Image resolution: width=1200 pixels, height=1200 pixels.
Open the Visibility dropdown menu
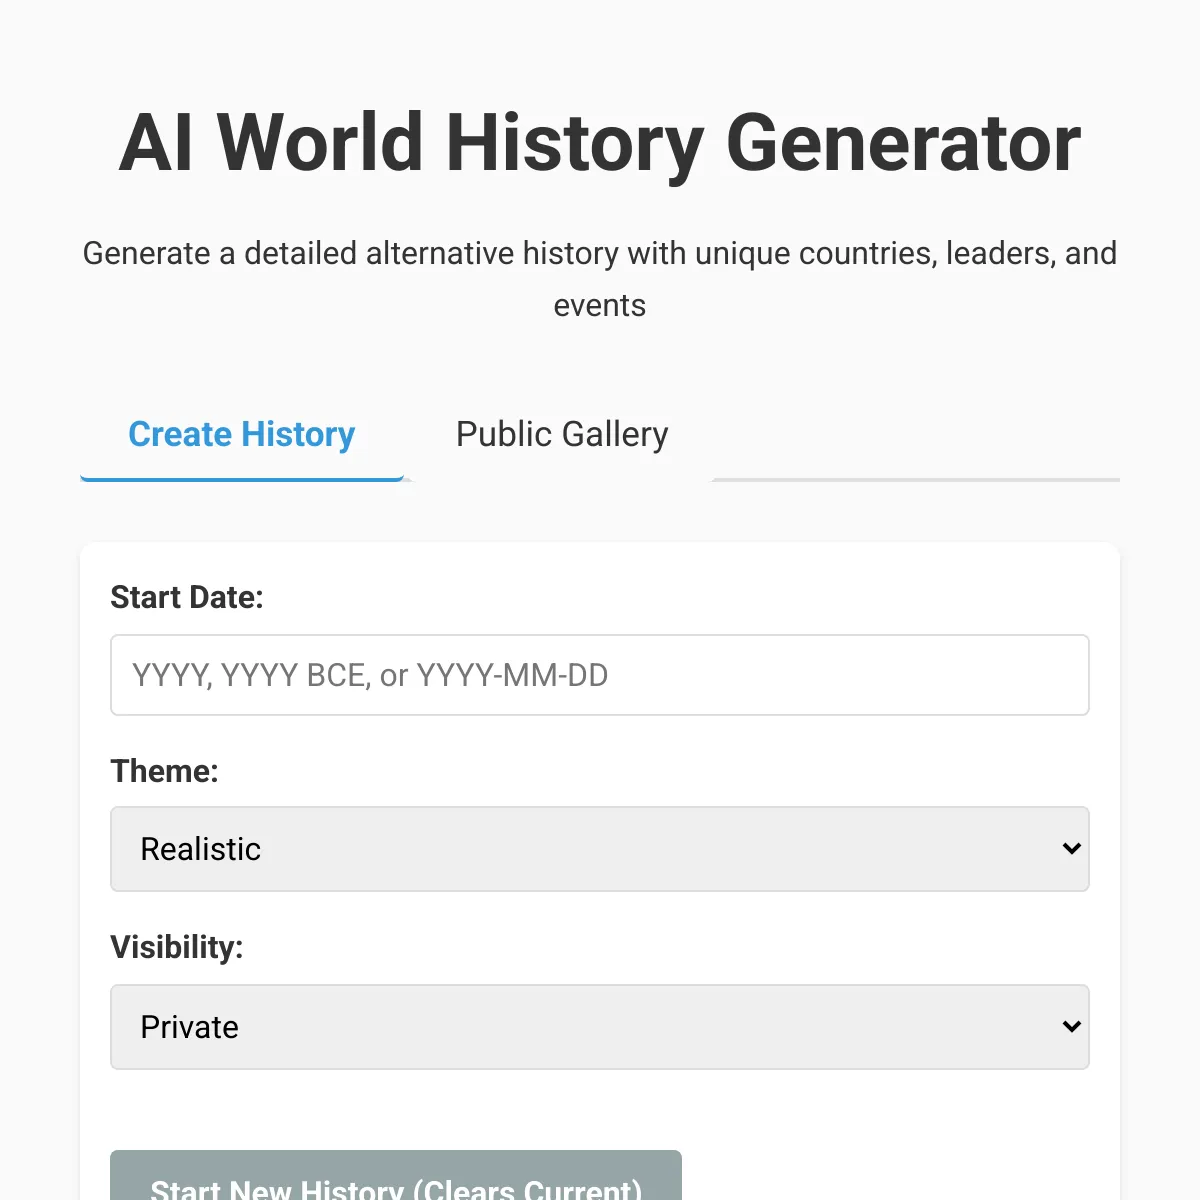600,1027
